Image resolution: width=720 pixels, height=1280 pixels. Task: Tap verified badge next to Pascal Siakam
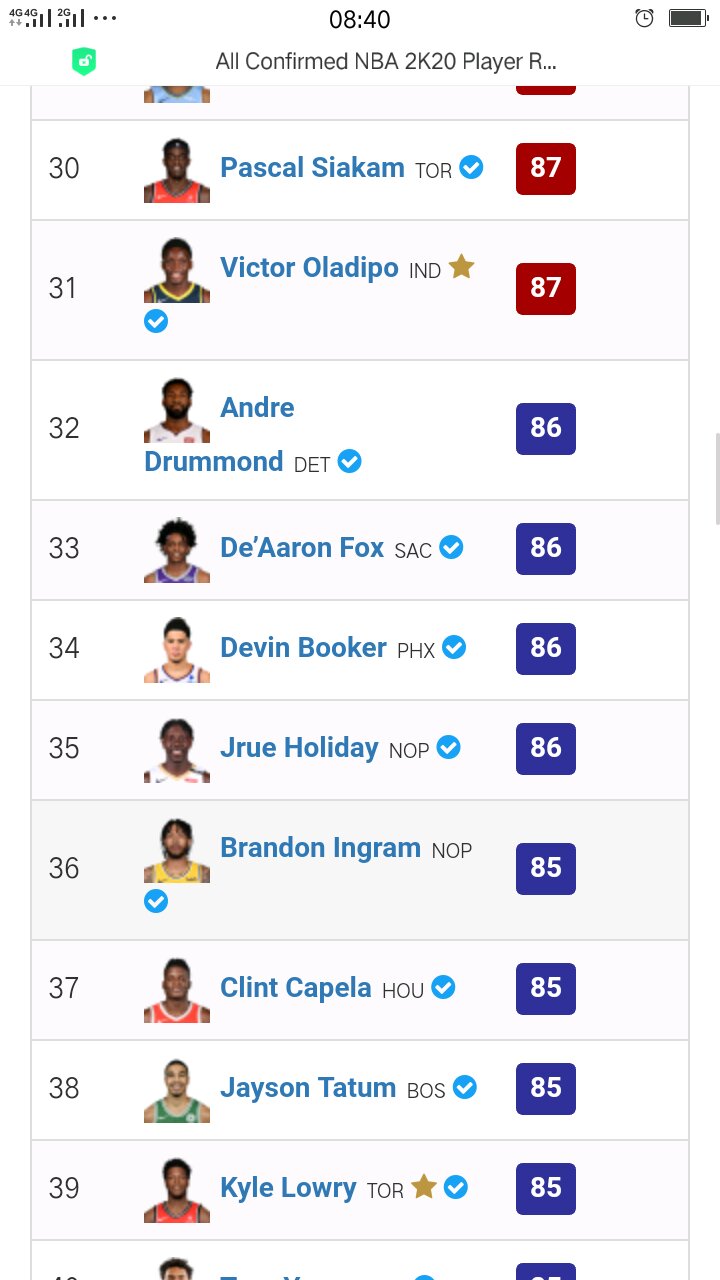click(471, 167)
